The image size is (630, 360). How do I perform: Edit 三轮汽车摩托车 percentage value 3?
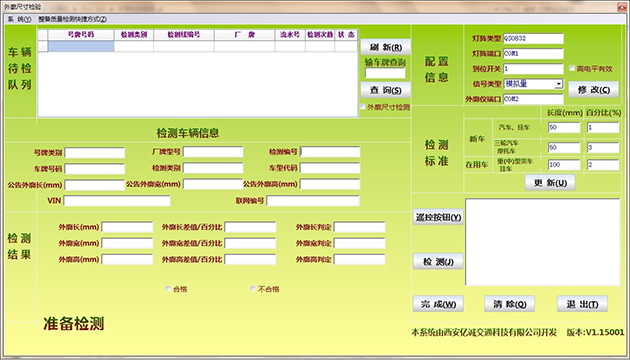[603, 147]
